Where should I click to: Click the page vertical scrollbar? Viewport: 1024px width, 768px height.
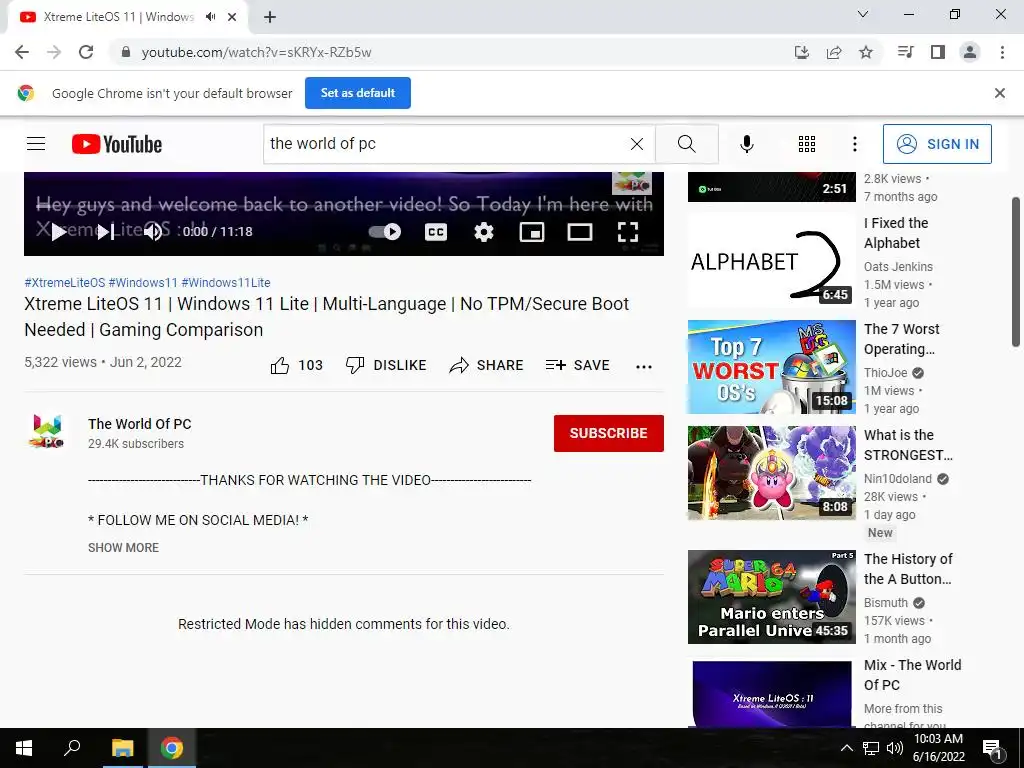[x=1017, y=272]
